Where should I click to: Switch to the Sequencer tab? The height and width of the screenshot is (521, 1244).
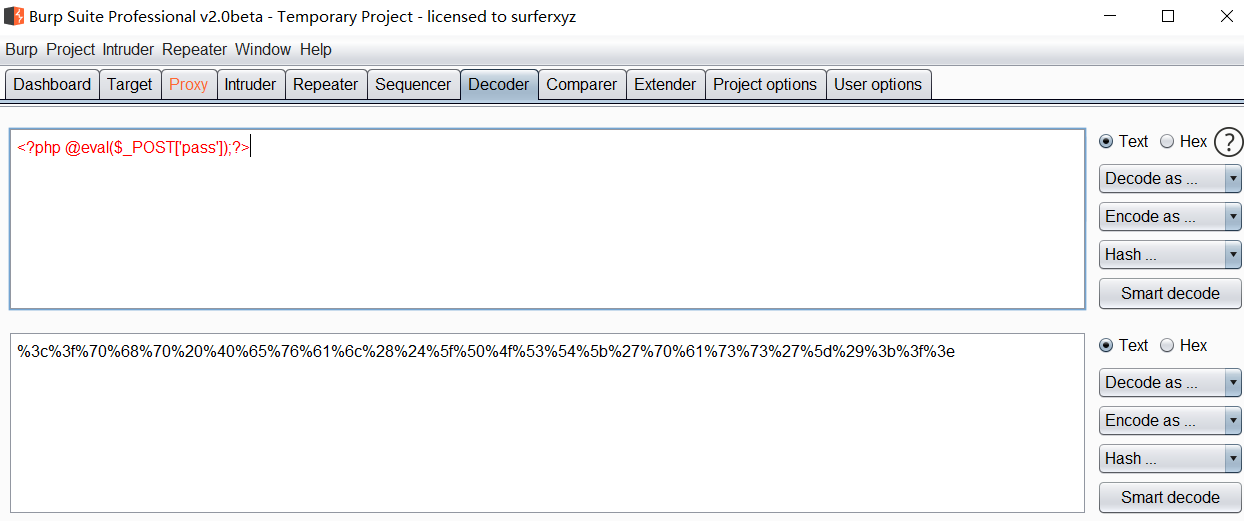(x=413, y=85)
